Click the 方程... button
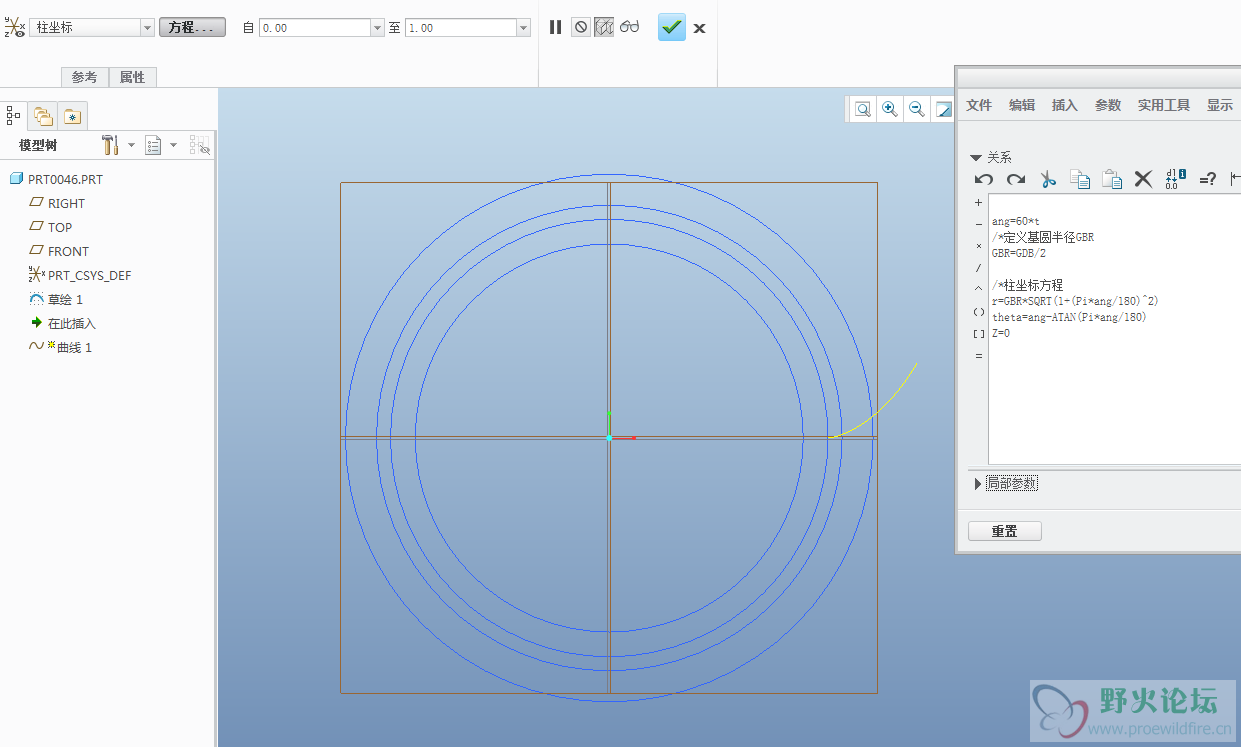This screenshot has width=1241, height=747. [x=192, y=28]
